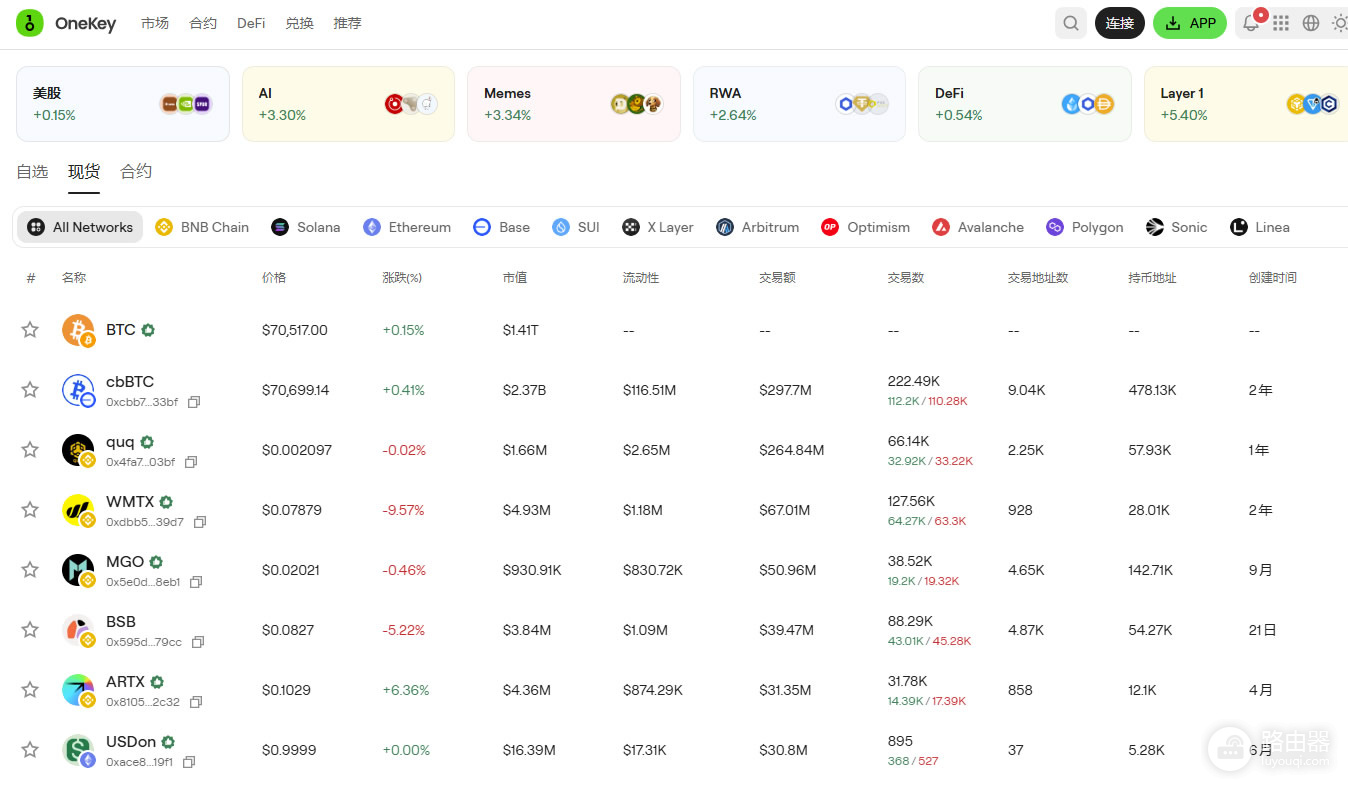
Task: Star the cbBTC token row
Action: [x=30, y=390]
